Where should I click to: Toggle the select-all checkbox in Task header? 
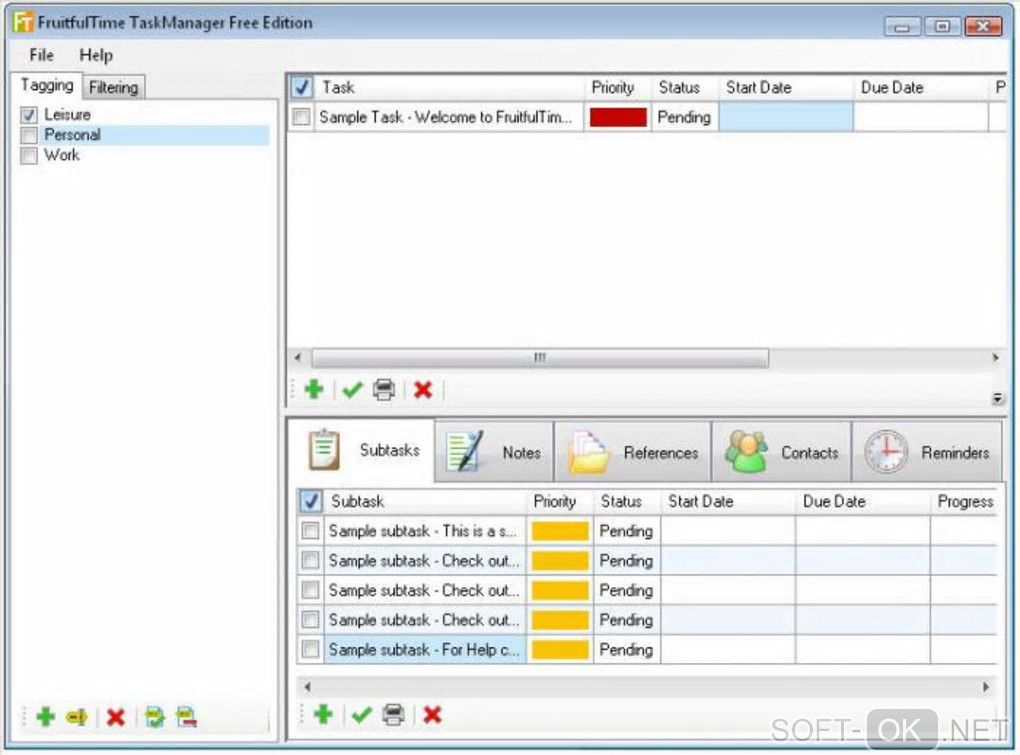(x=301, y=87)
